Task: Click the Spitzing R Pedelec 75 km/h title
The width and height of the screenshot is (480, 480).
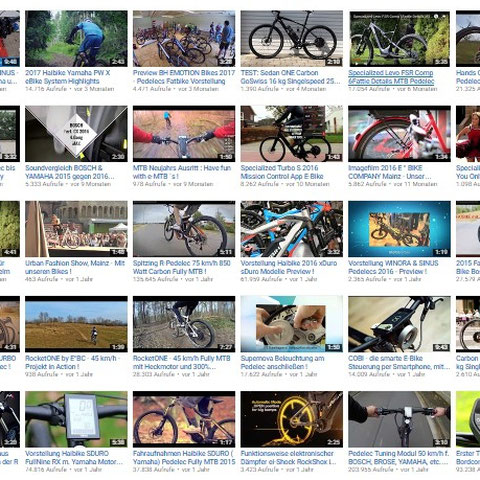Action: tap(182, 267)
